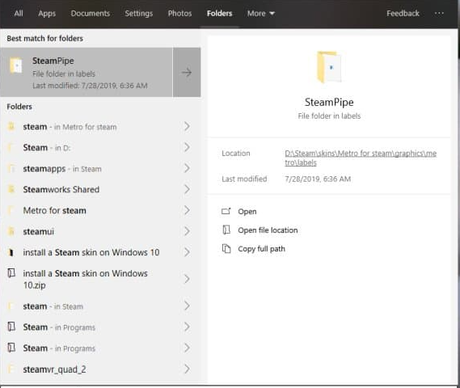The width and height of the screenshot is (460, 388).
Task: Click the last modified date 7/28/2019, 6:36 AM in details
Action: tap(318, 179)
